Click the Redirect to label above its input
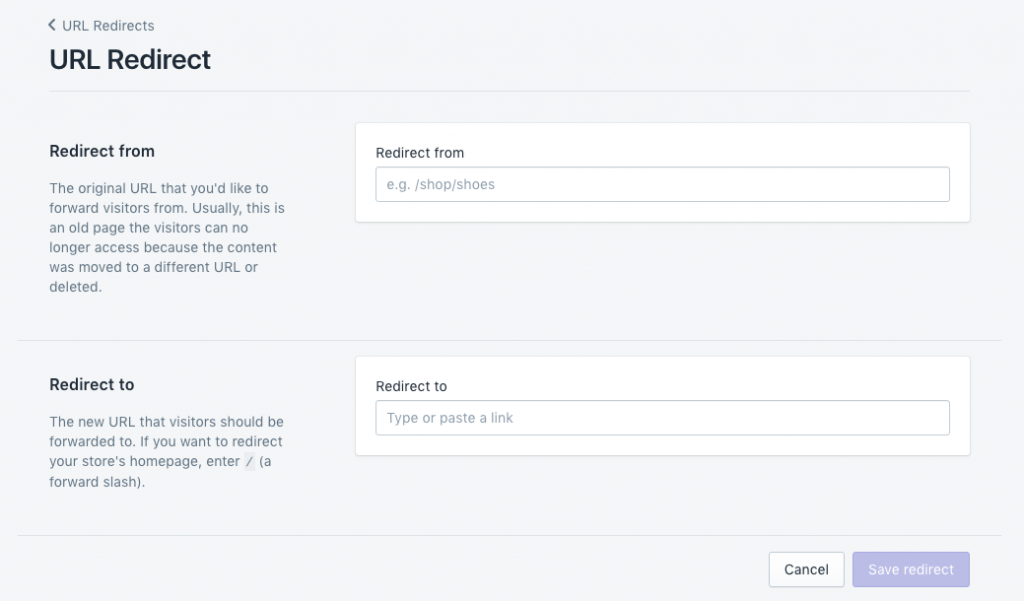This screenshot has height=601, width=1024. (x=411, y=386)
